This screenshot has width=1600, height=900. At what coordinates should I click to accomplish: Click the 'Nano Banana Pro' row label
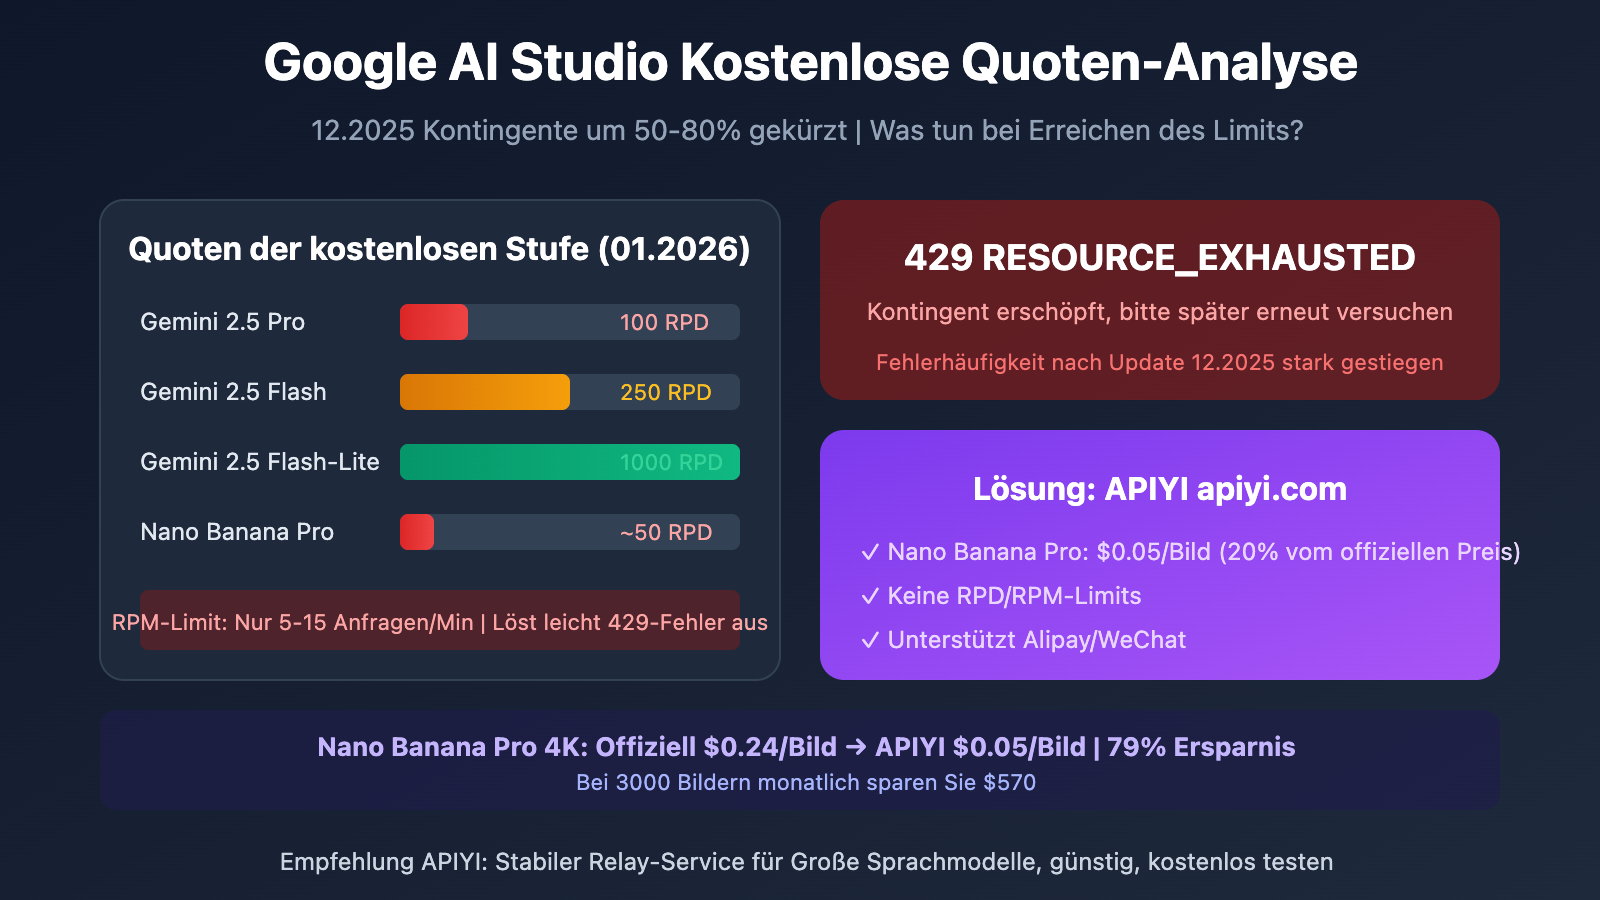pos(237,532)
